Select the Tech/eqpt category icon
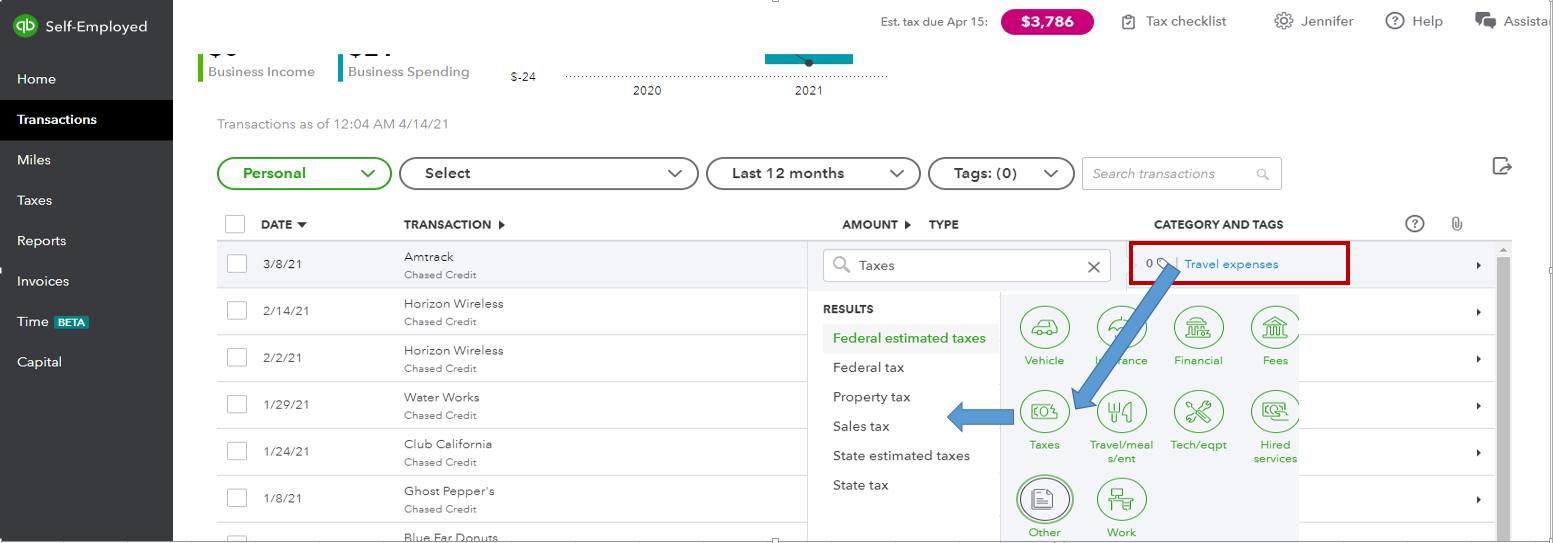The width and height of the screenshot is (1553, 543). [x=1198, y=412]
